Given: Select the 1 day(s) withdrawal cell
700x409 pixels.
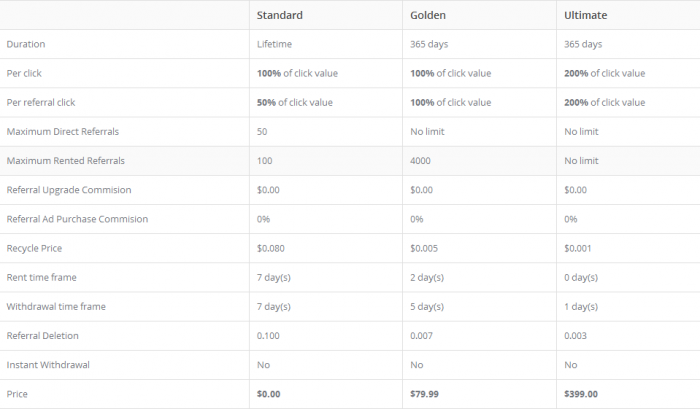Looking at the screenshot, I should pyautogui.click(x=581, y=307).
